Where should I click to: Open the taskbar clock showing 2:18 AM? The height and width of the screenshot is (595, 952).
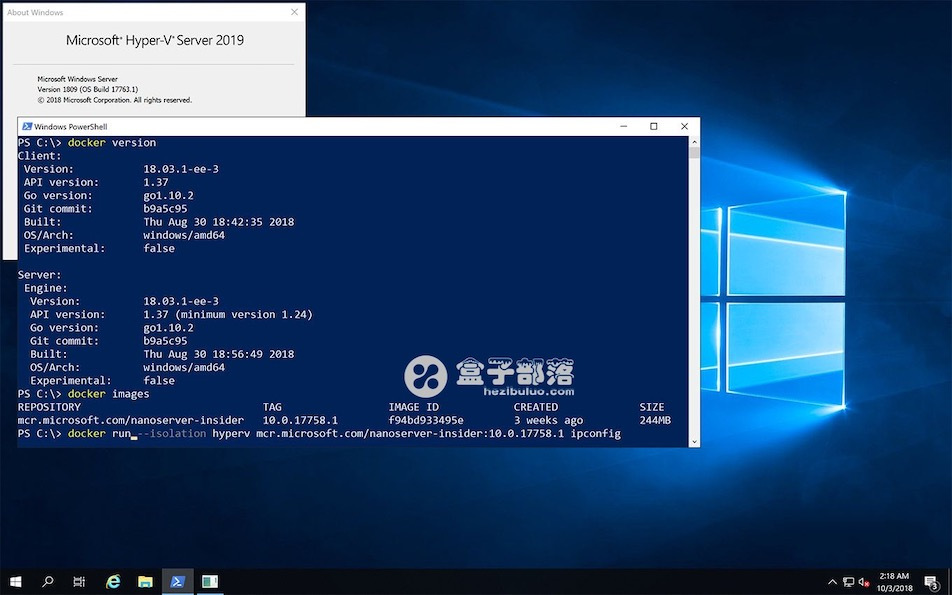pos(894,582)
